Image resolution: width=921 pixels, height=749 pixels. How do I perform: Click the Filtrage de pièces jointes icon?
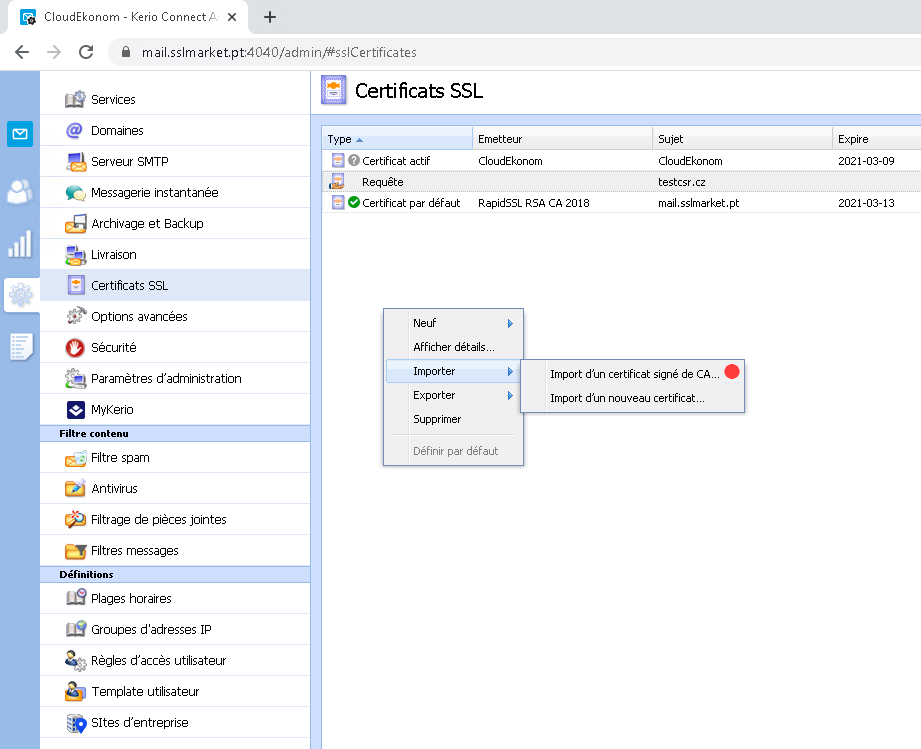76,520
